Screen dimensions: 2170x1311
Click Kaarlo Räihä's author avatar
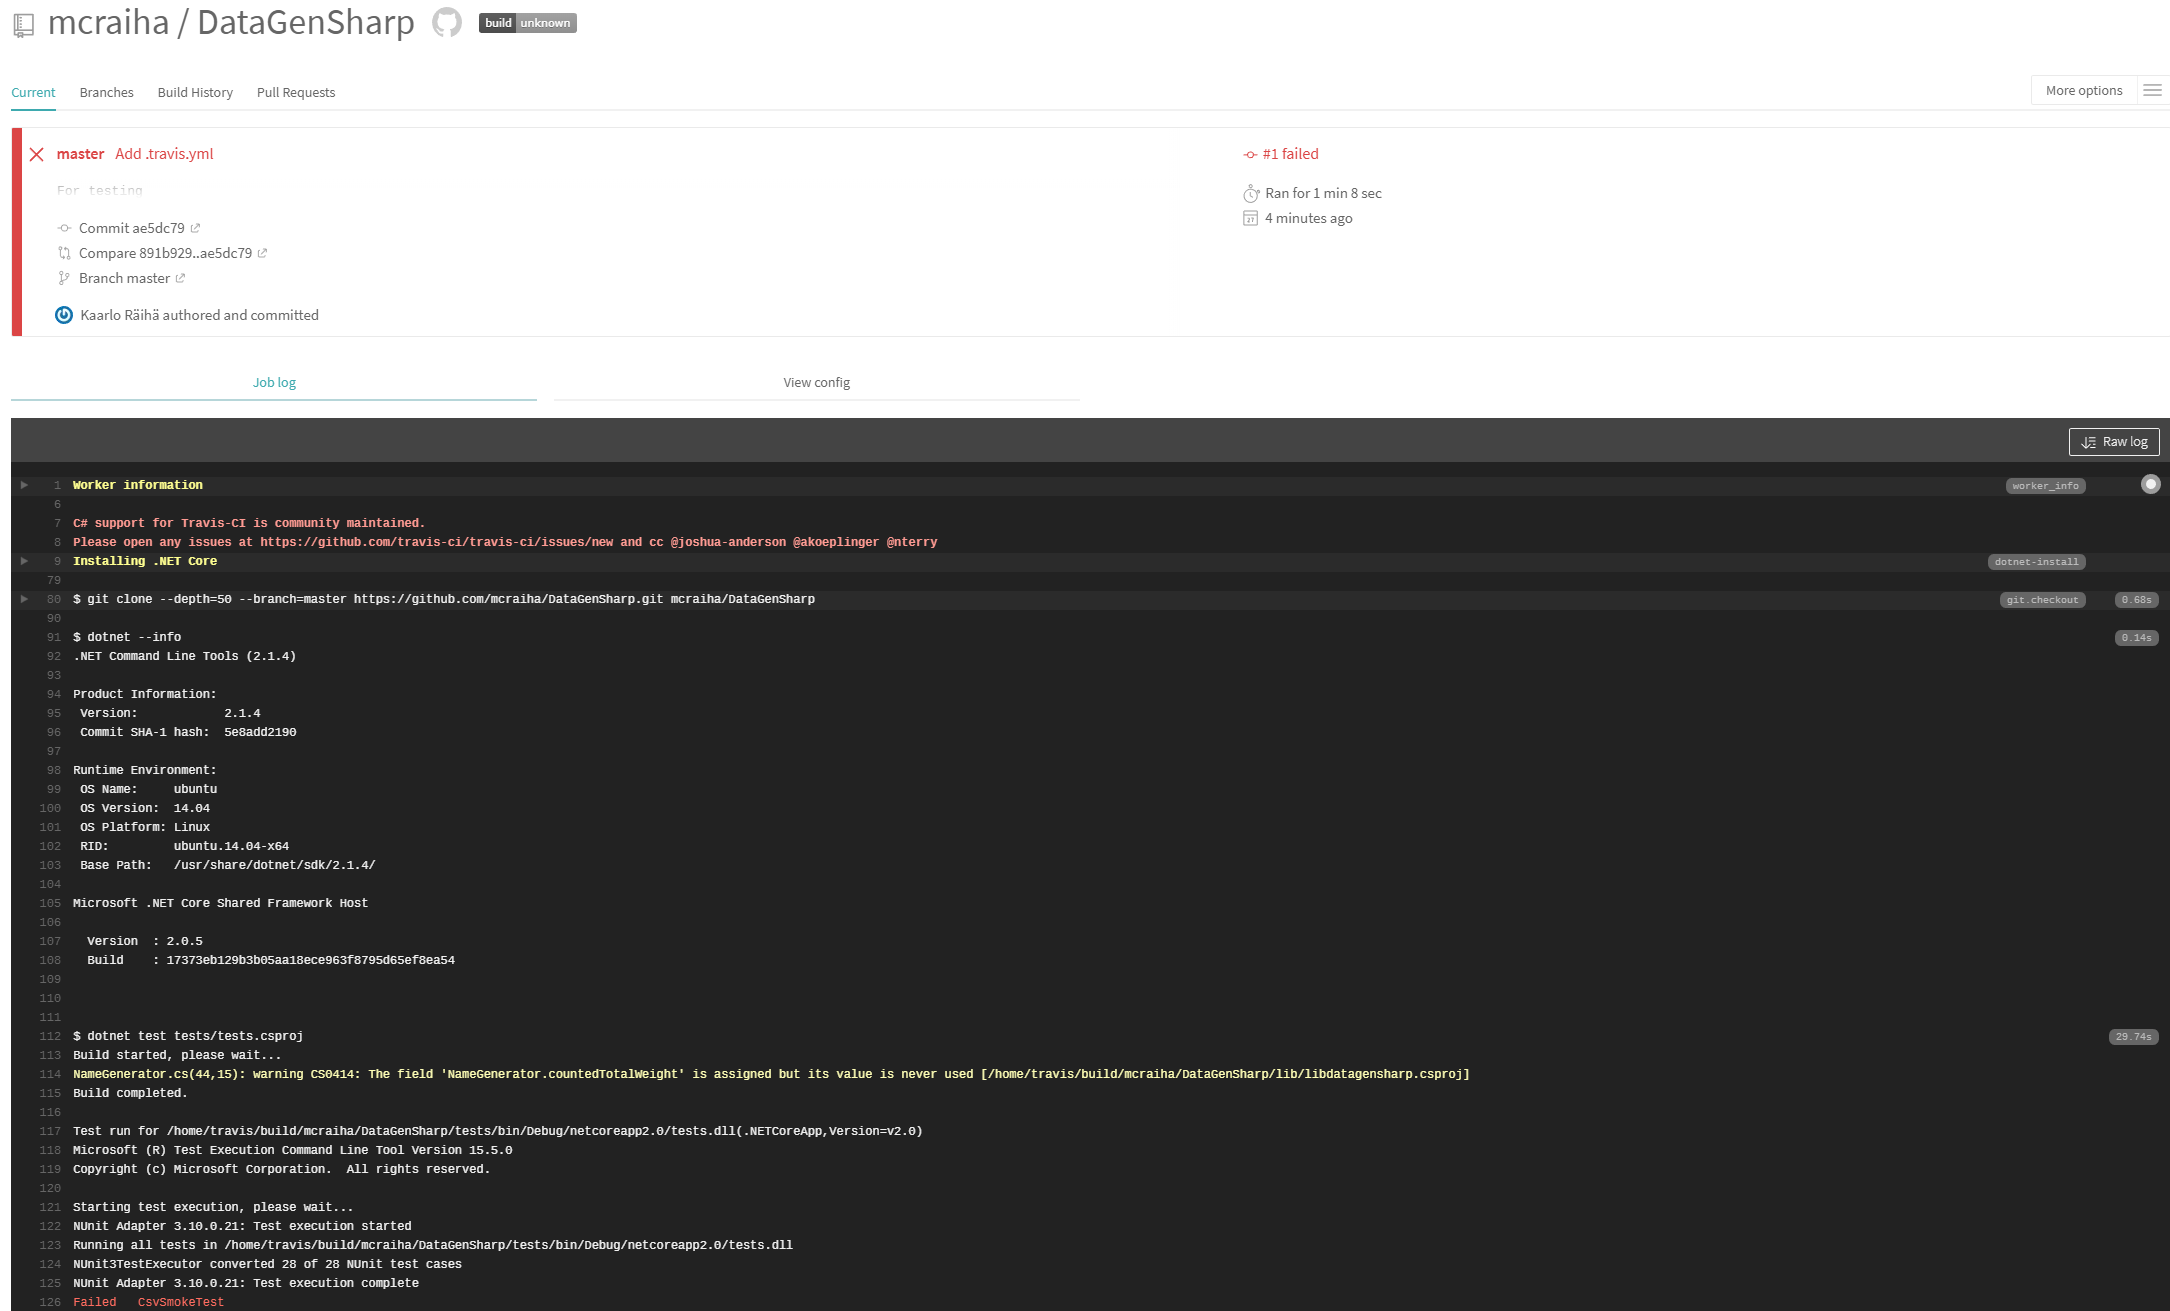tap(64, 315)
